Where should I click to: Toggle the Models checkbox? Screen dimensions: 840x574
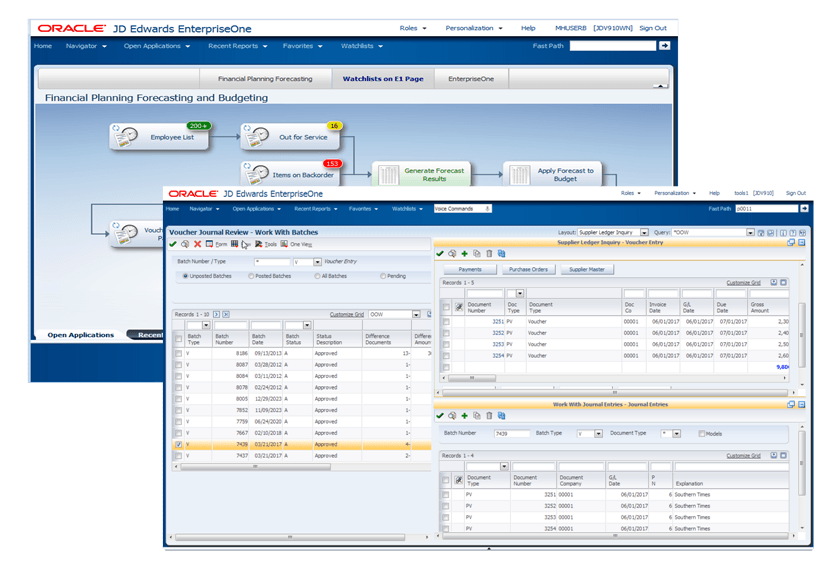pos(701,434)
